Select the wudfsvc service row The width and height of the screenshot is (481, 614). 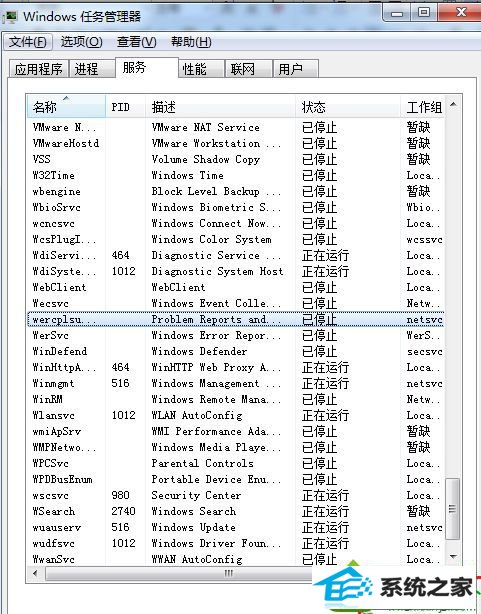236,544
